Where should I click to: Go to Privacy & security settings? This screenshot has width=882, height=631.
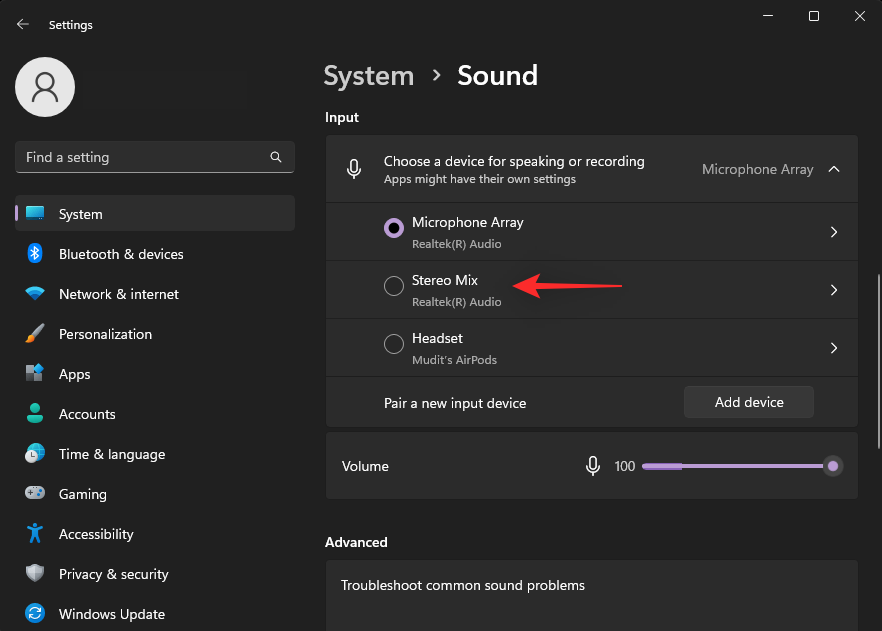[113, 574]
